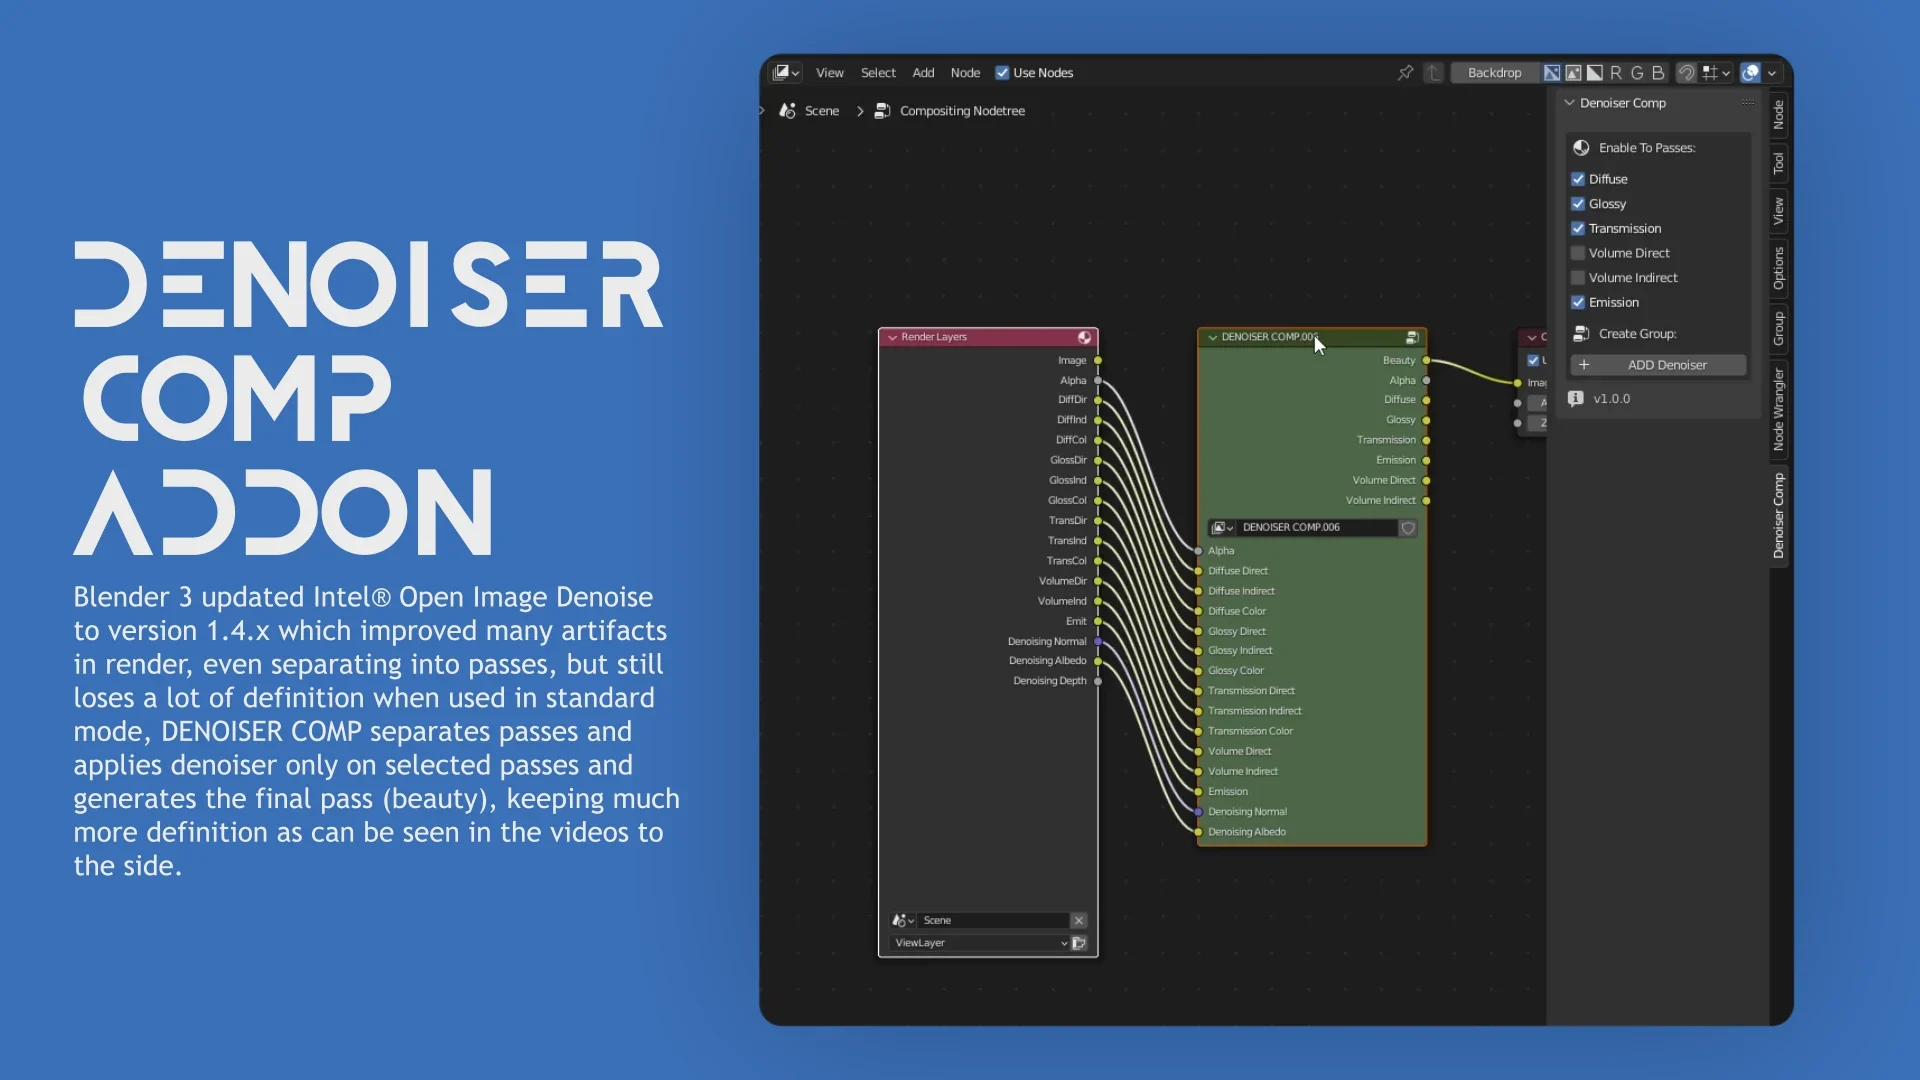Open the Add menu
1920x1080 pixels.
pos(923,72)
